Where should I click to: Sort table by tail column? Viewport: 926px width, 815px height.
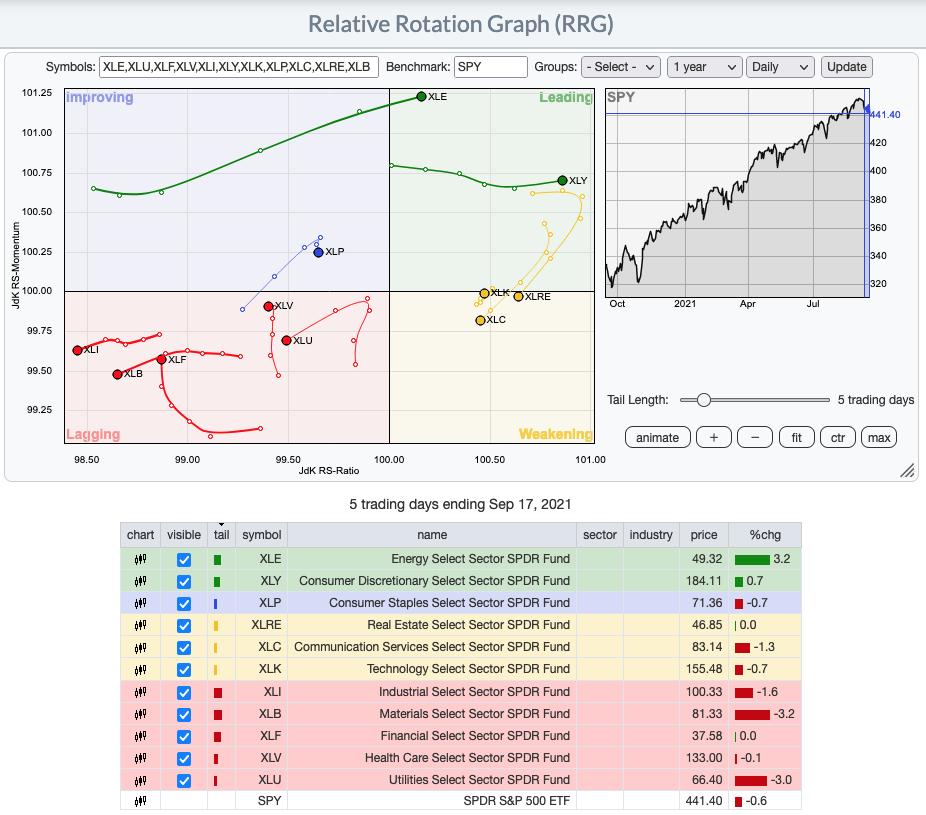coord(221,534)
